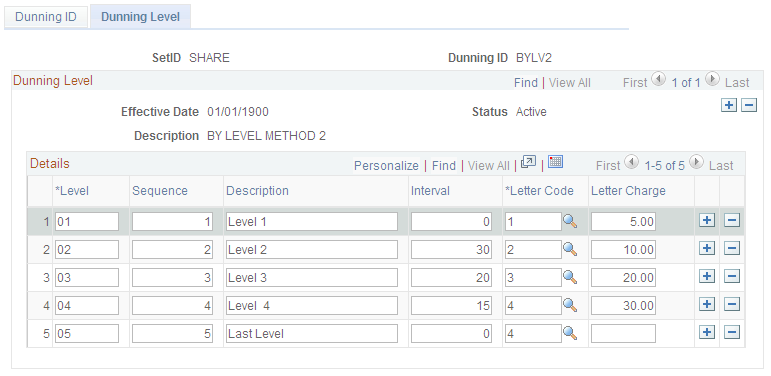Click the BY LEVEL METHOD 2 description text

coord(266,136)
